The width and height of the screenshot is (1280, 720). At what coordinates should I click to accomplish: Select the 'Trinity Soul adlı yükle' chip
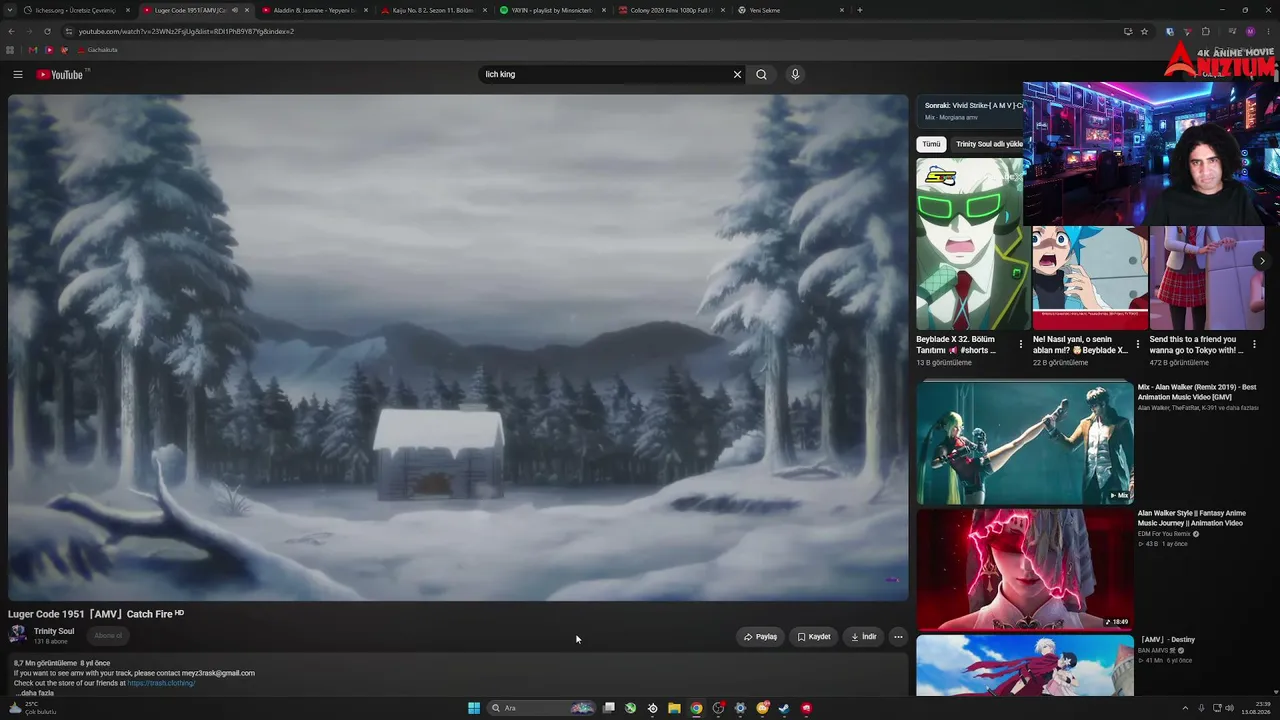988,144
